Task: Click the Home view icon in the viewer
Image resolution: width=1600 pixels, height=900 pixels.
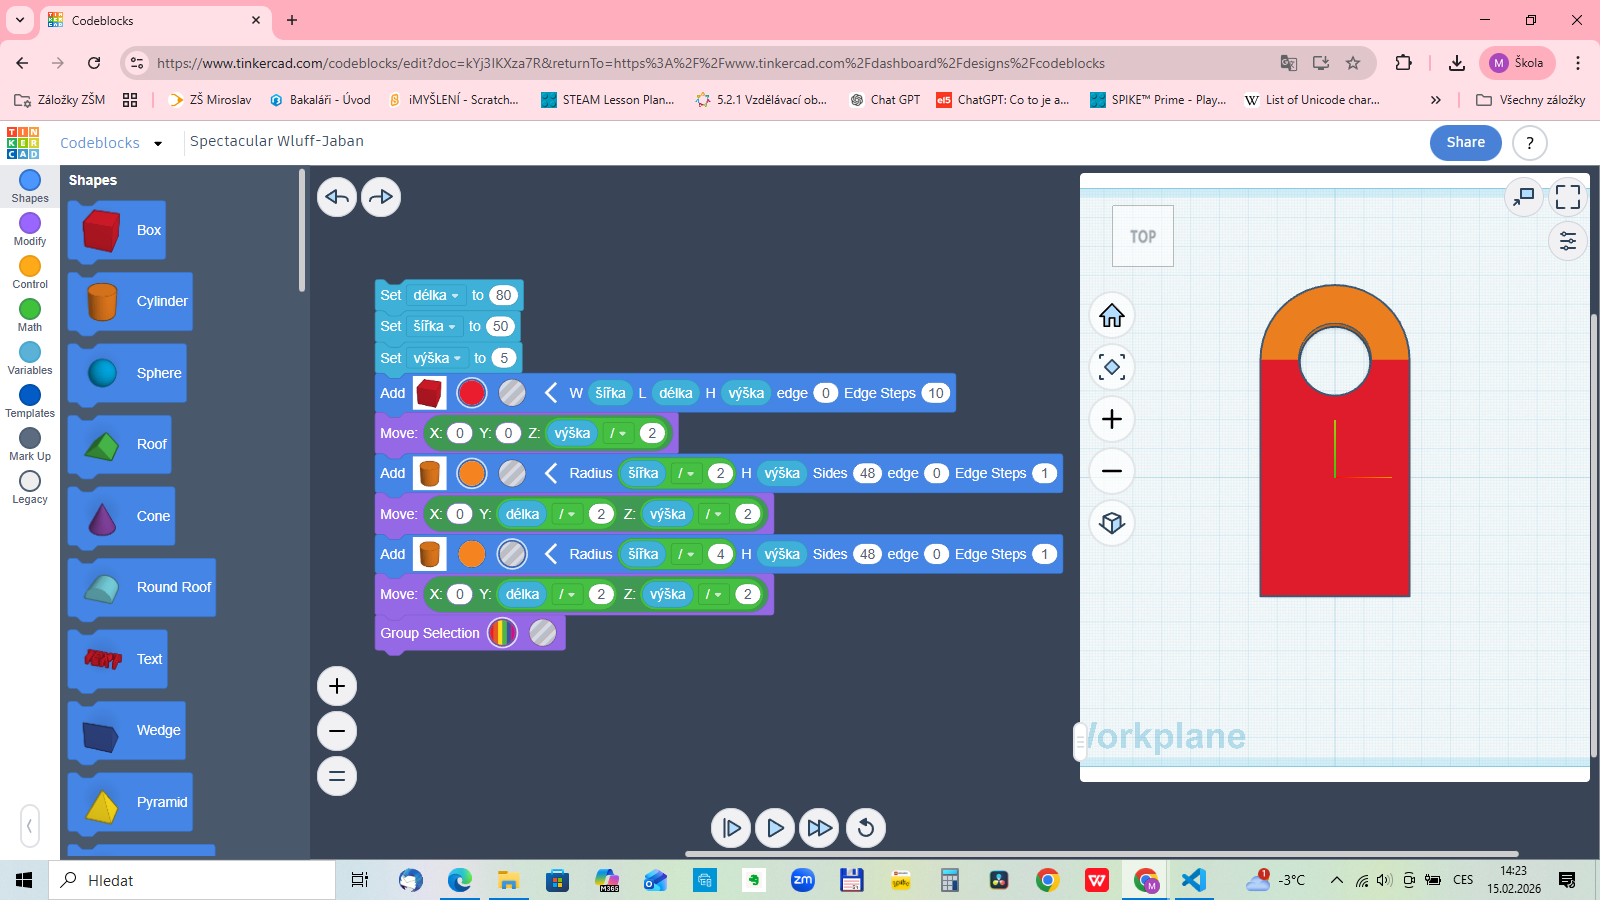Action: coord(1112,316)
